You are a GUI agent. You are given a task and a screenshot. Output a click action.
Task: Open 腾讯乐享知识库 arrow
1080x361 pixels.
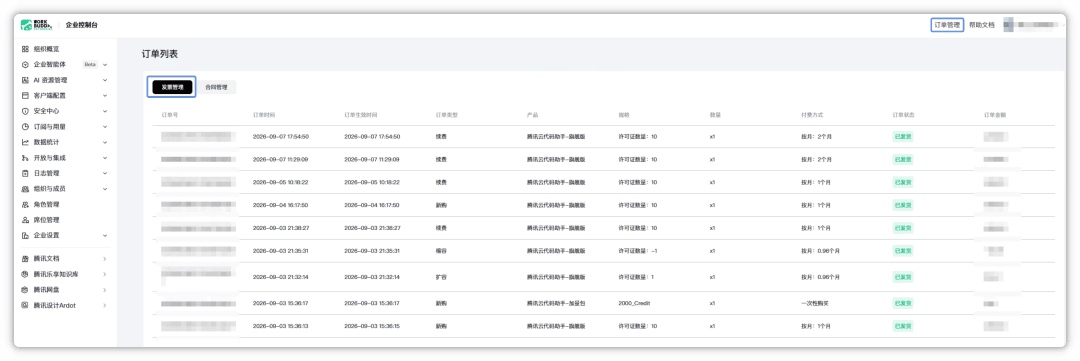coord(105,274)
